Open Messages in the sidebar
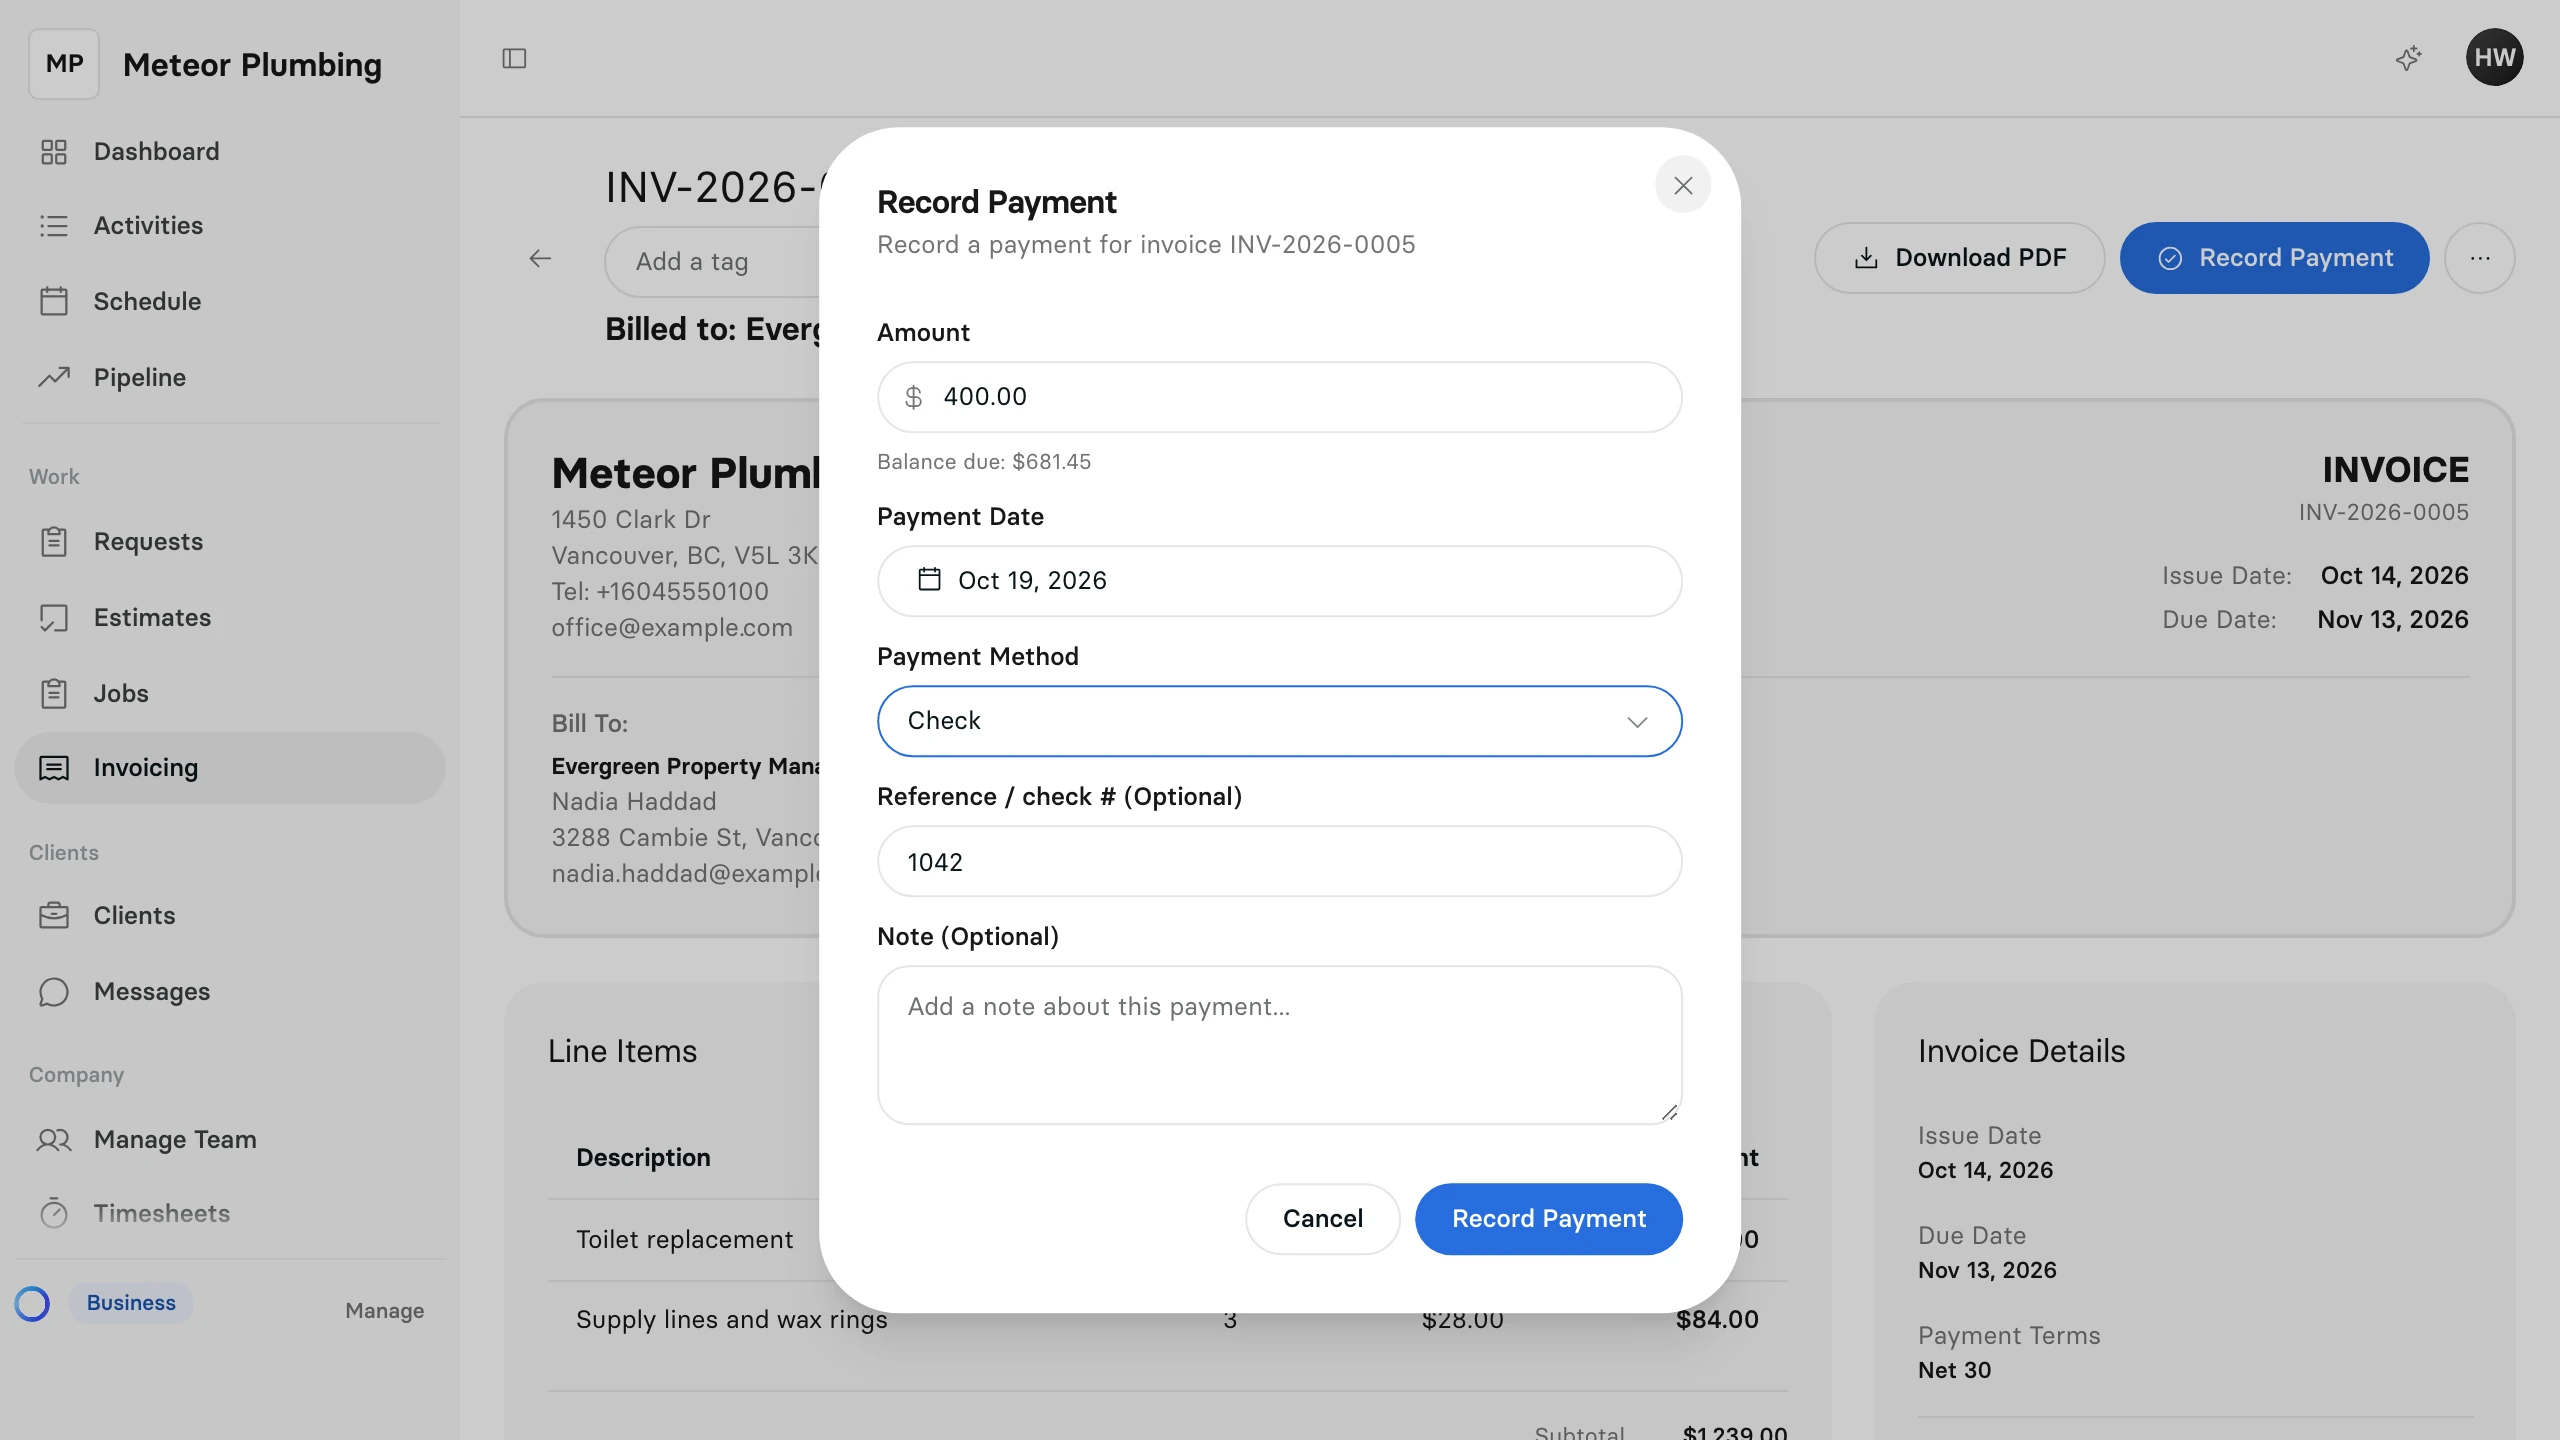This screenshot has width=2560, height=1440. click(x=230, y=991)
